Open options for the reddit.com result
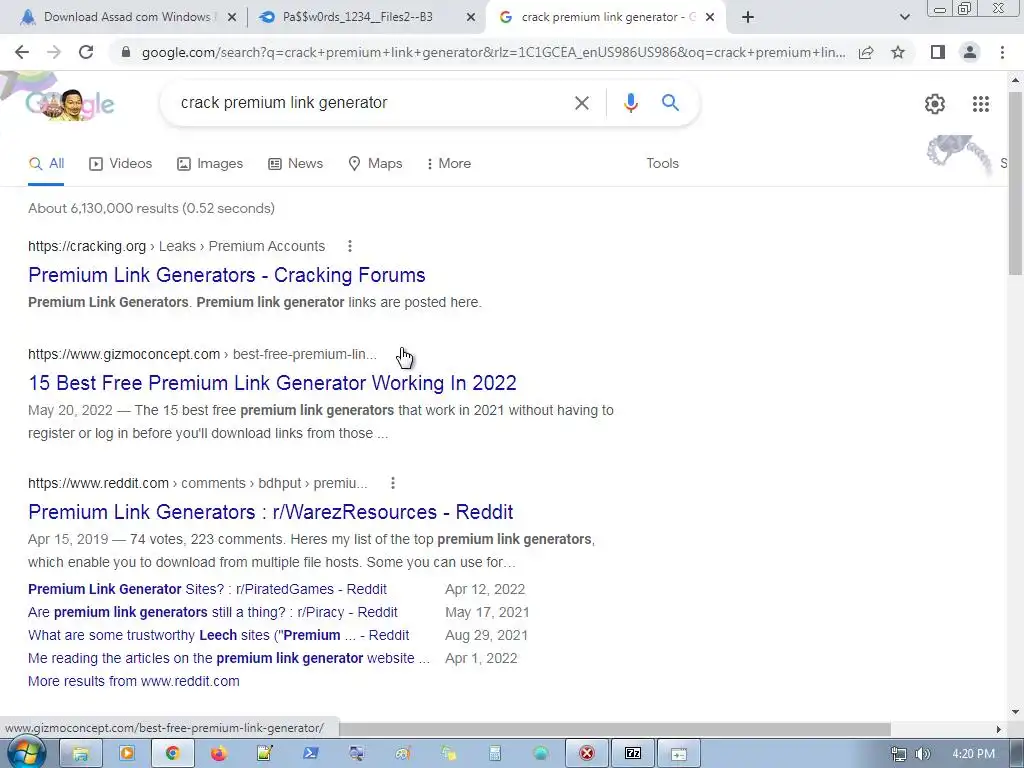 point(392,483)
